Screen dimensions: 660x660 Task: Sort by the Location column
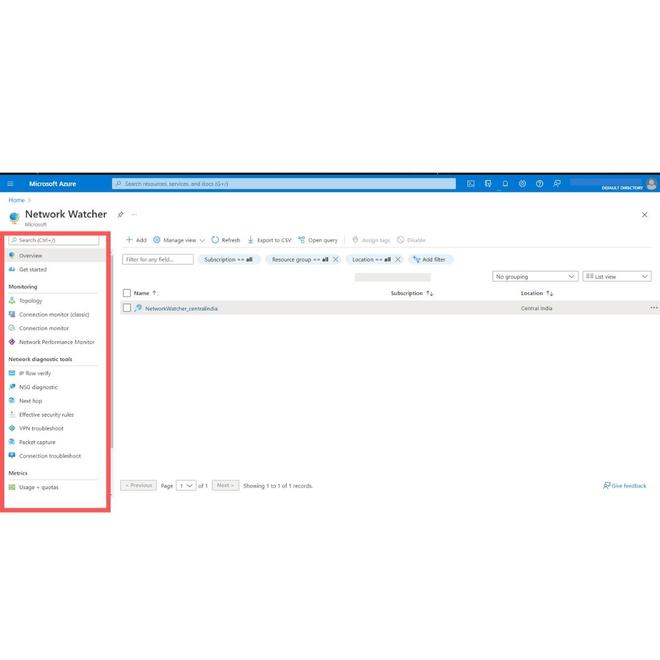(x=537, y=293)
